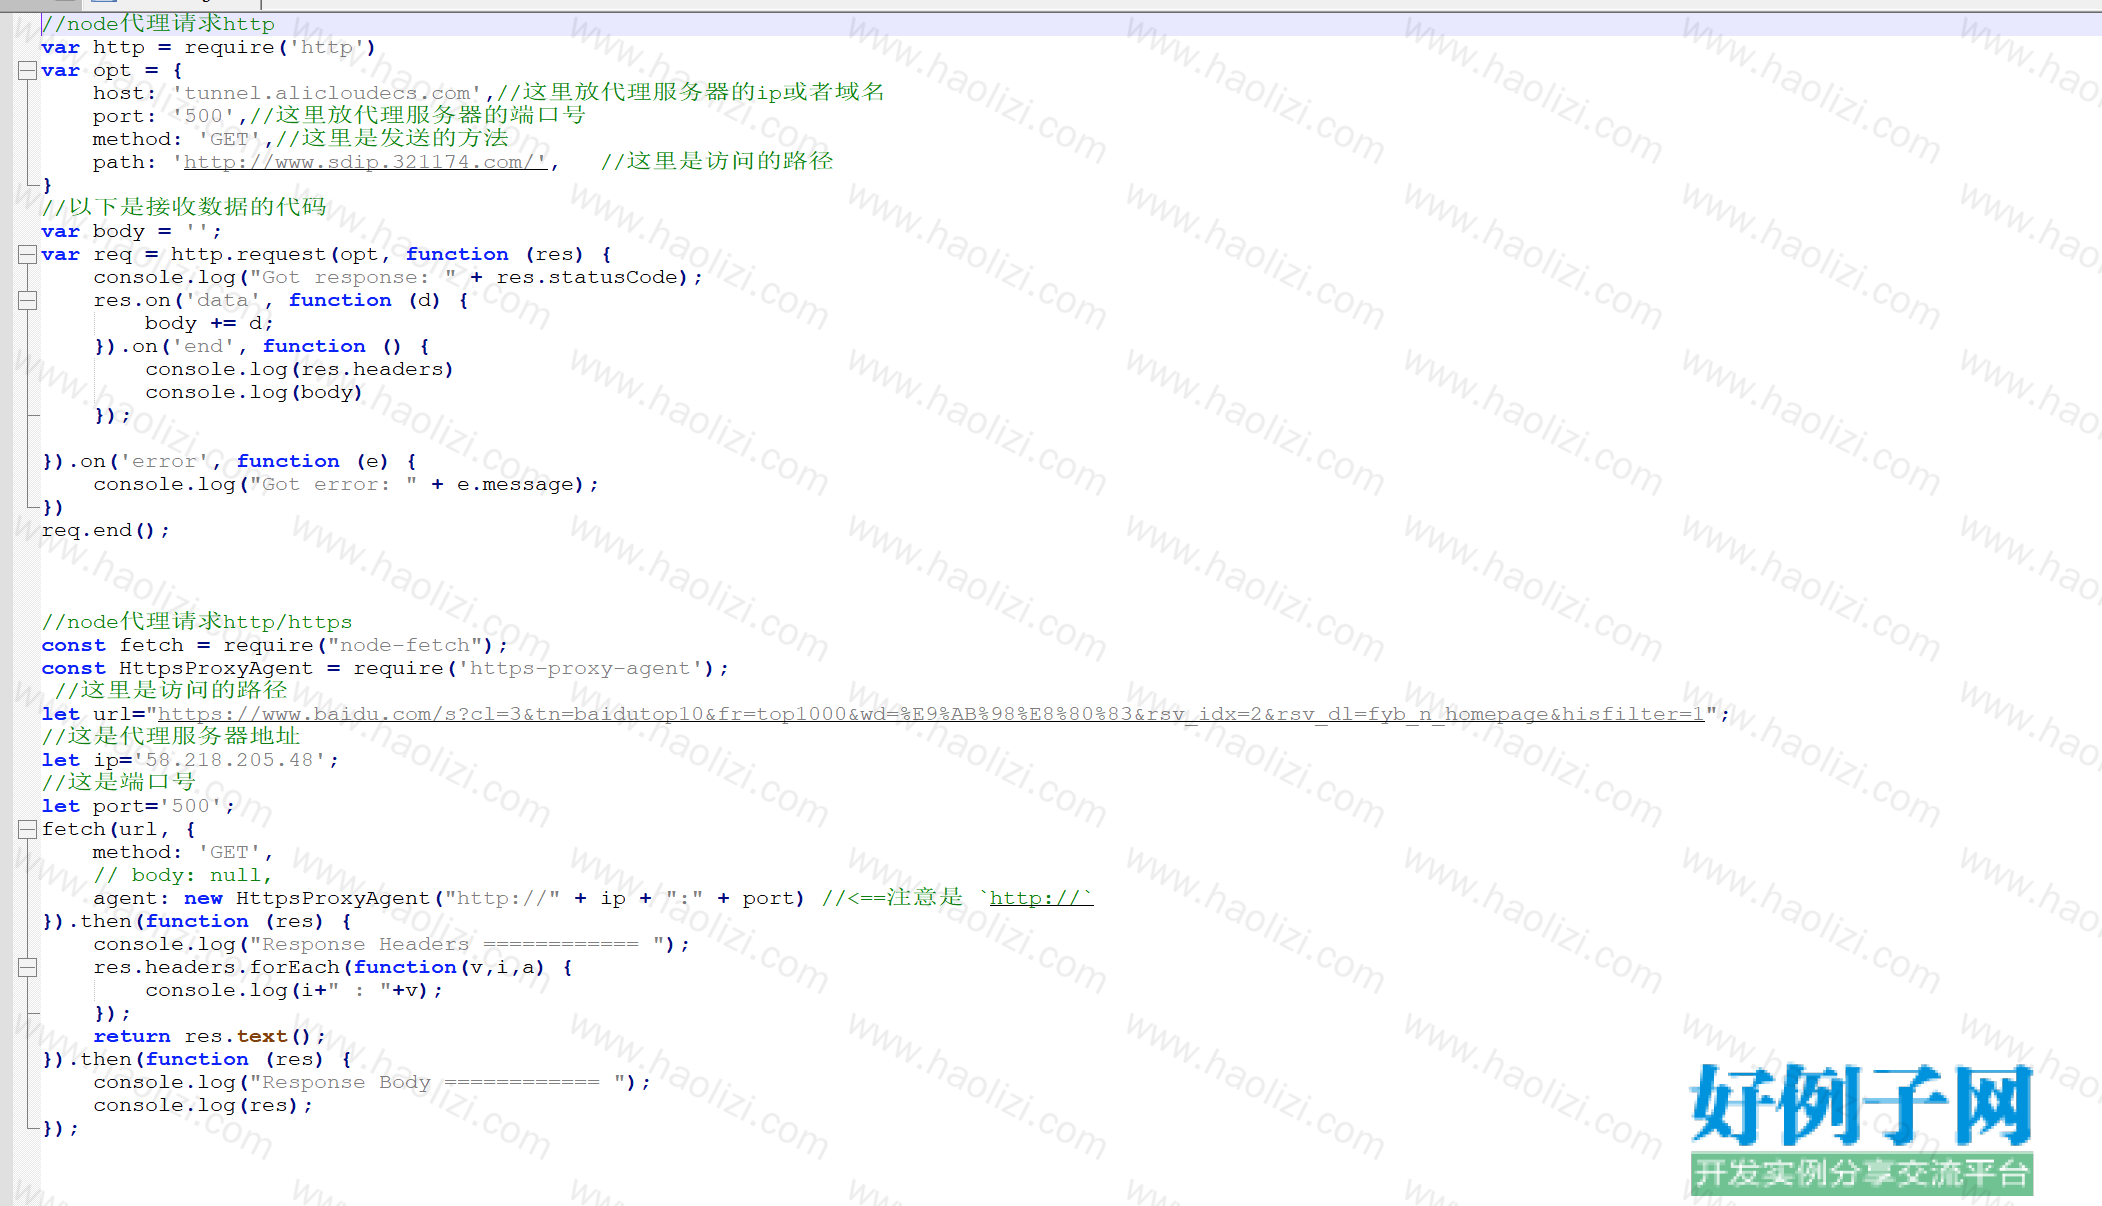Screen dimensions: 2102x1206
Task: Collapse the 'var opt = {' fold marker
Action: tap(28, 70)
